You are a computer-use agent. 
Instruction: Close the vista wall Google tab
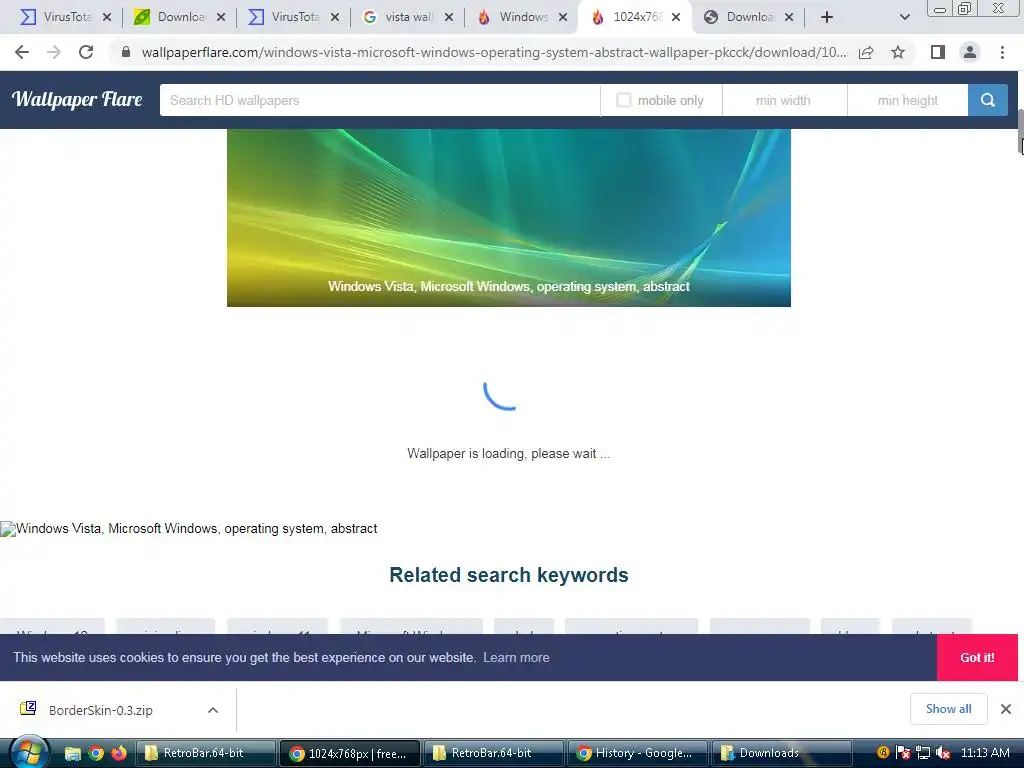[x=449, y=17]
